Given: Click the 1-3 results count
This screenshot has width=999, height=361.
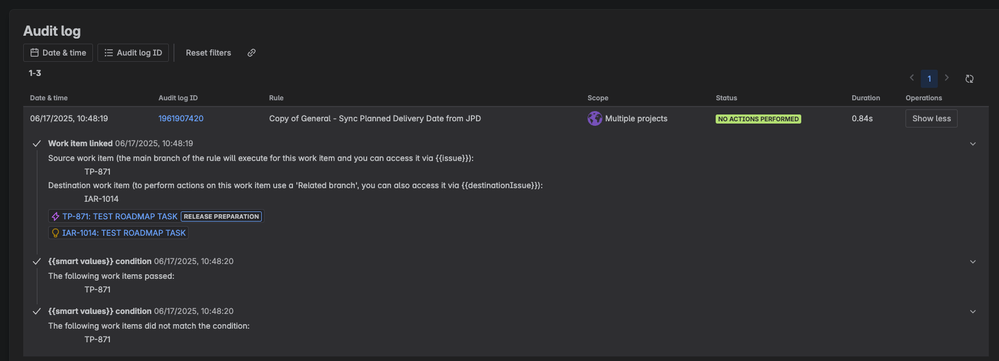Looking at the screenshot, I should 35,73.
